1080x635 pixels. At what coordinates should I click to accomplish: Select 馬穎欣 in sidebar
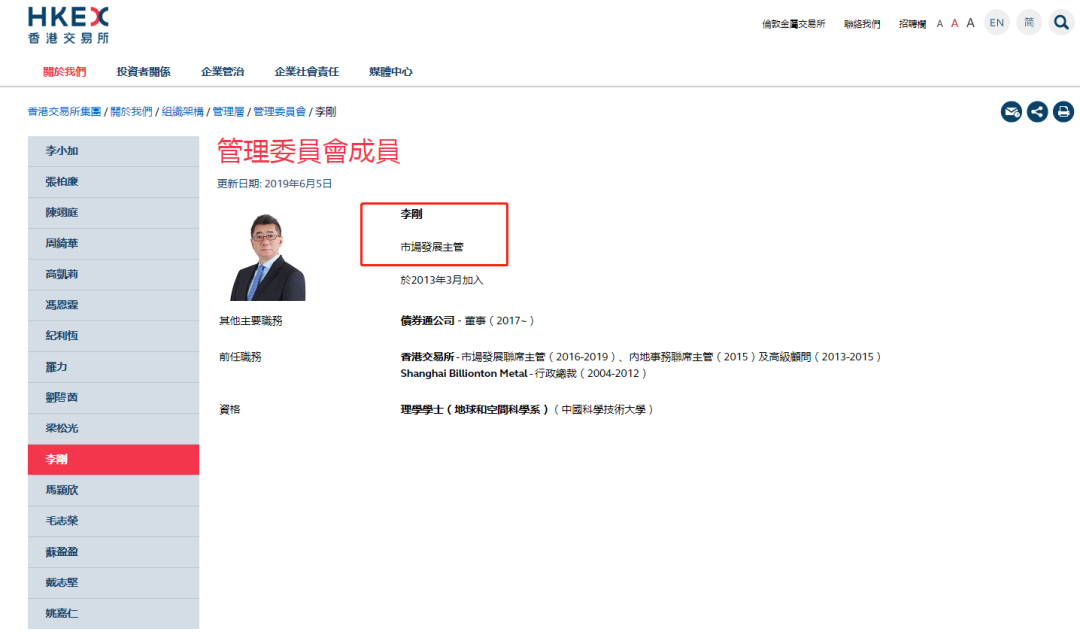click(x=114, y=490)
